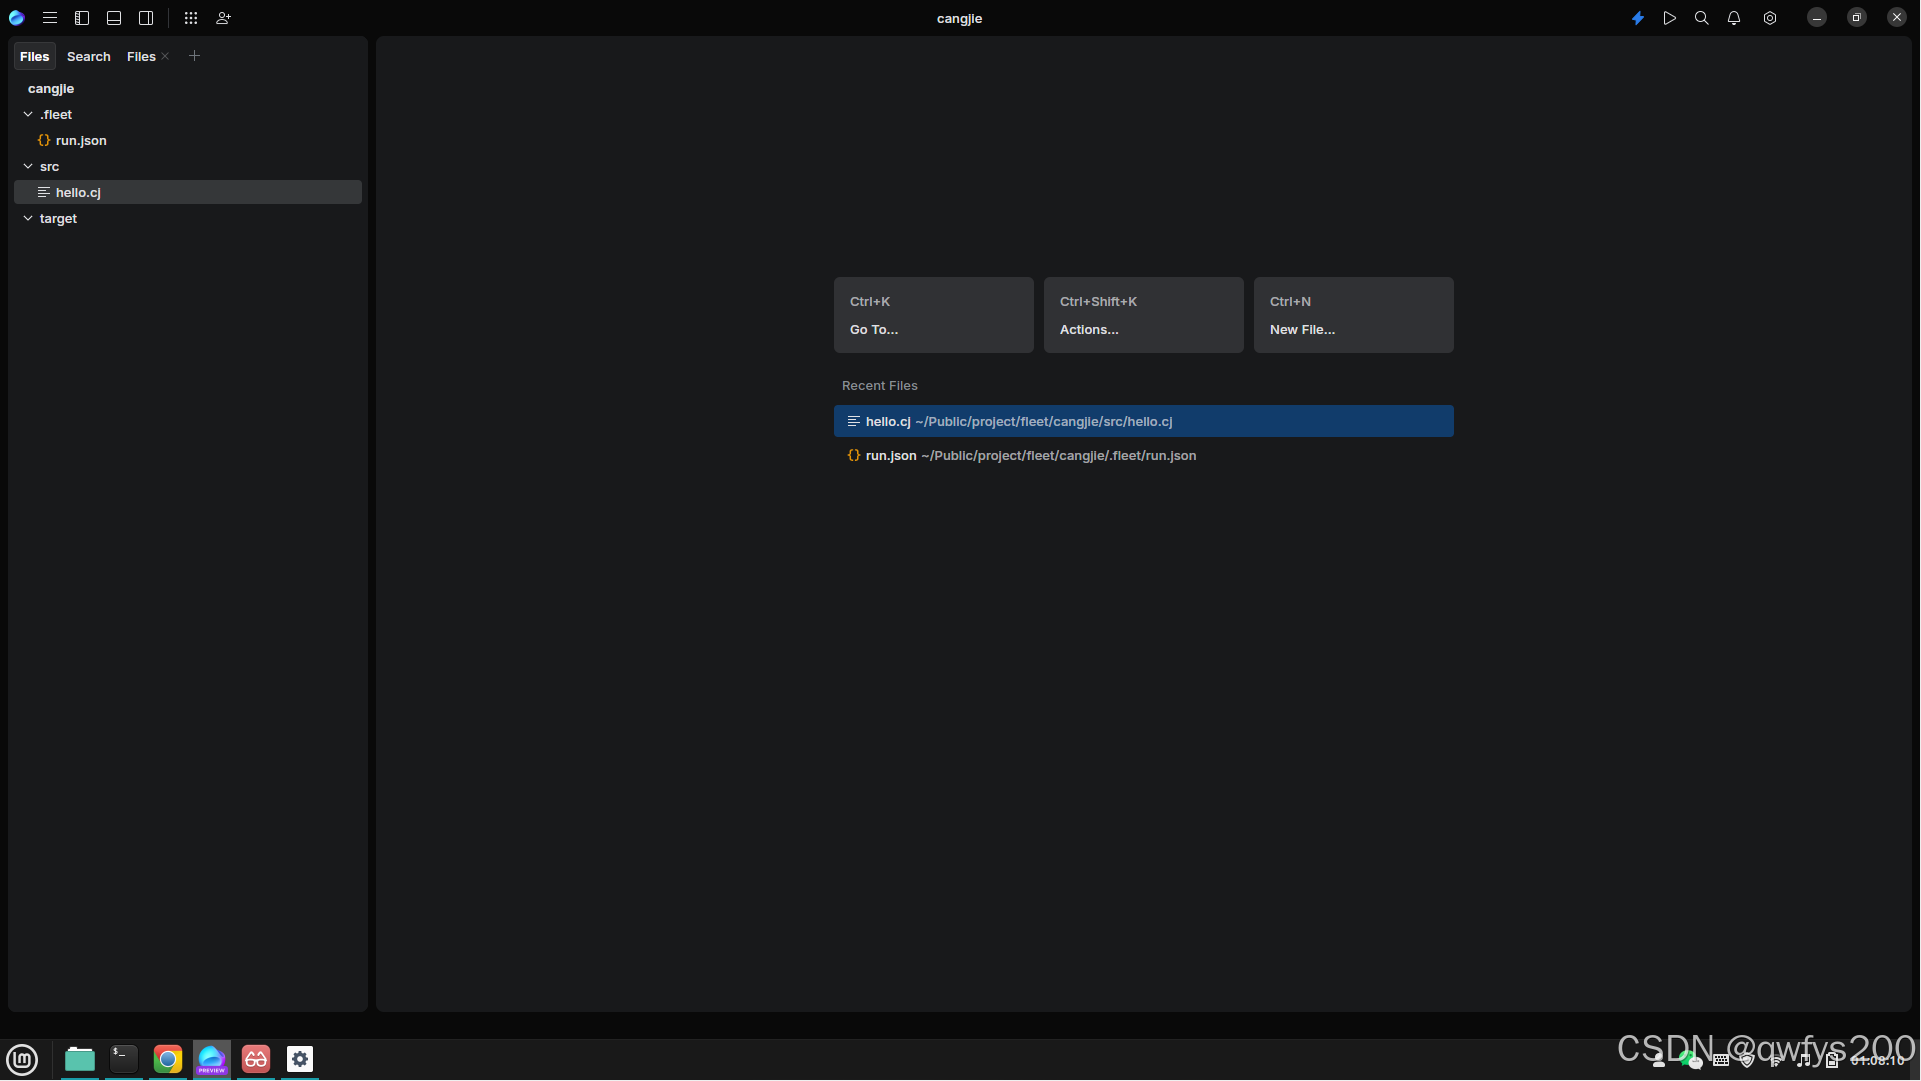Screen dimensions: 1921x1081
Task: Click the Run play icon
Action: pyautogui.click(x=1670, y=18)
